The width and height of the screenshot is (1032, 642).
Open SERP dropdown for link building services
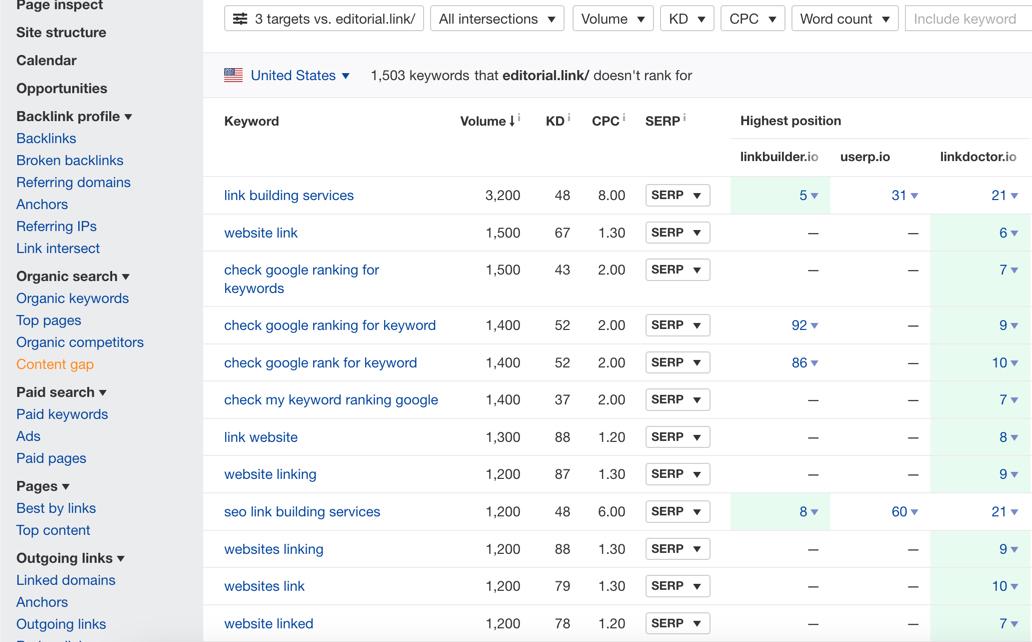[x=677, y=196]
